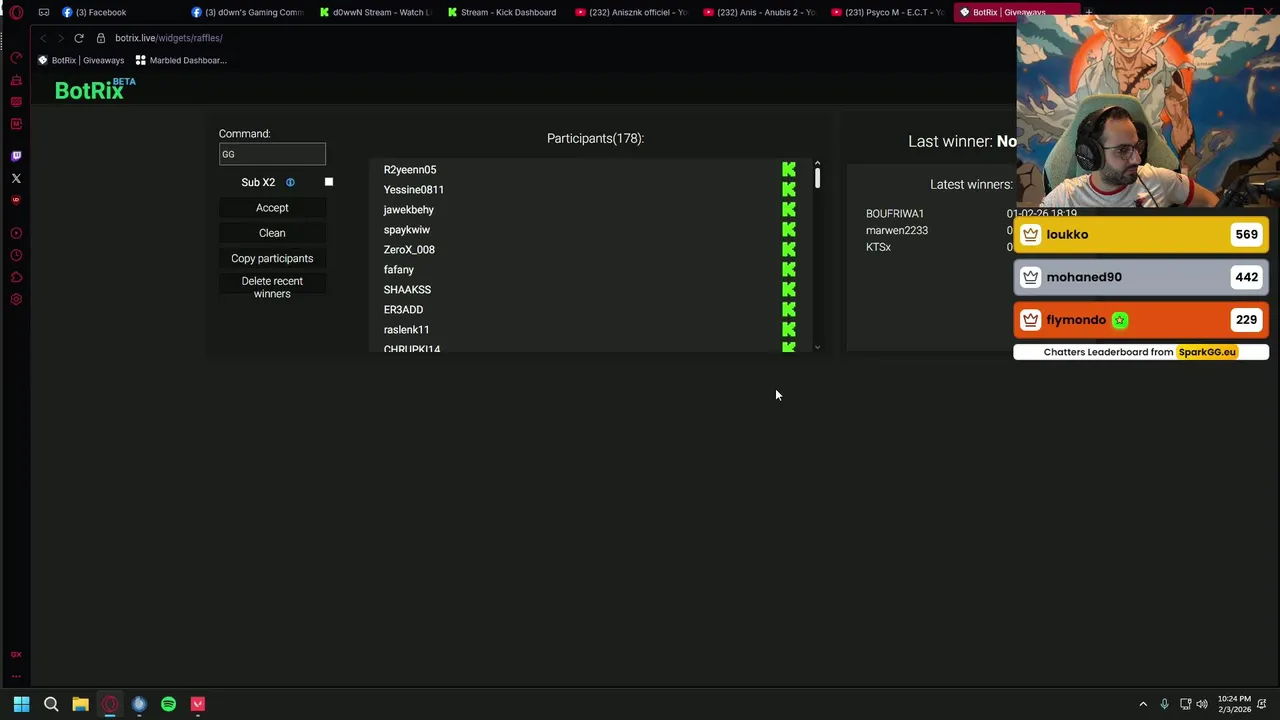Click the Command input field
This screenshot has width=1280, height=720.
click(272, 154)
